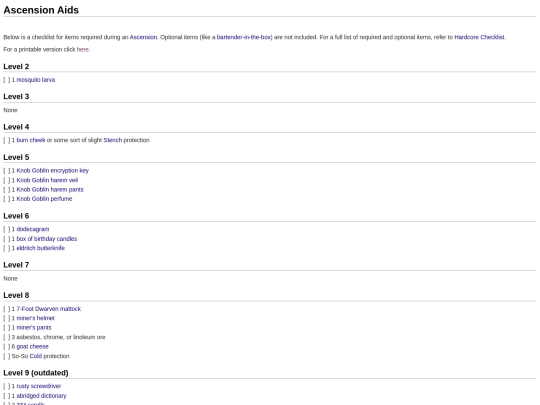Image resolution: width=540 pixels, height=405 pixels.
Task: Open the Hardcore Checklist link
Action: (479, 37)
